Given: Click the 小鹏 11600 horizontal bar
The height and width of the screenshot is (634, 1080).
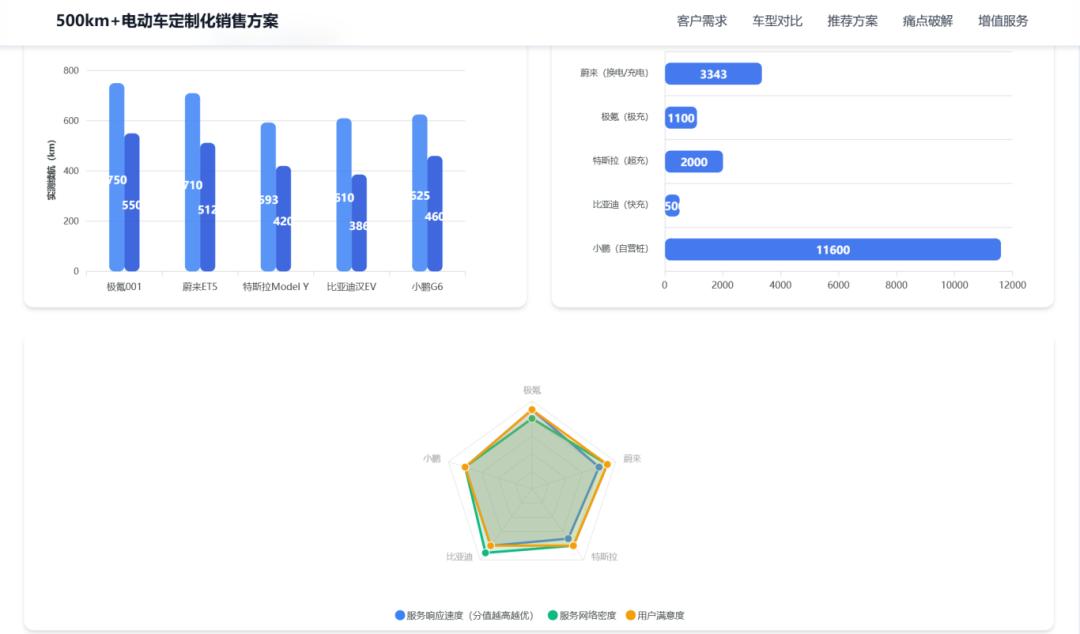Looking at the screenshot, I should 833,249.
